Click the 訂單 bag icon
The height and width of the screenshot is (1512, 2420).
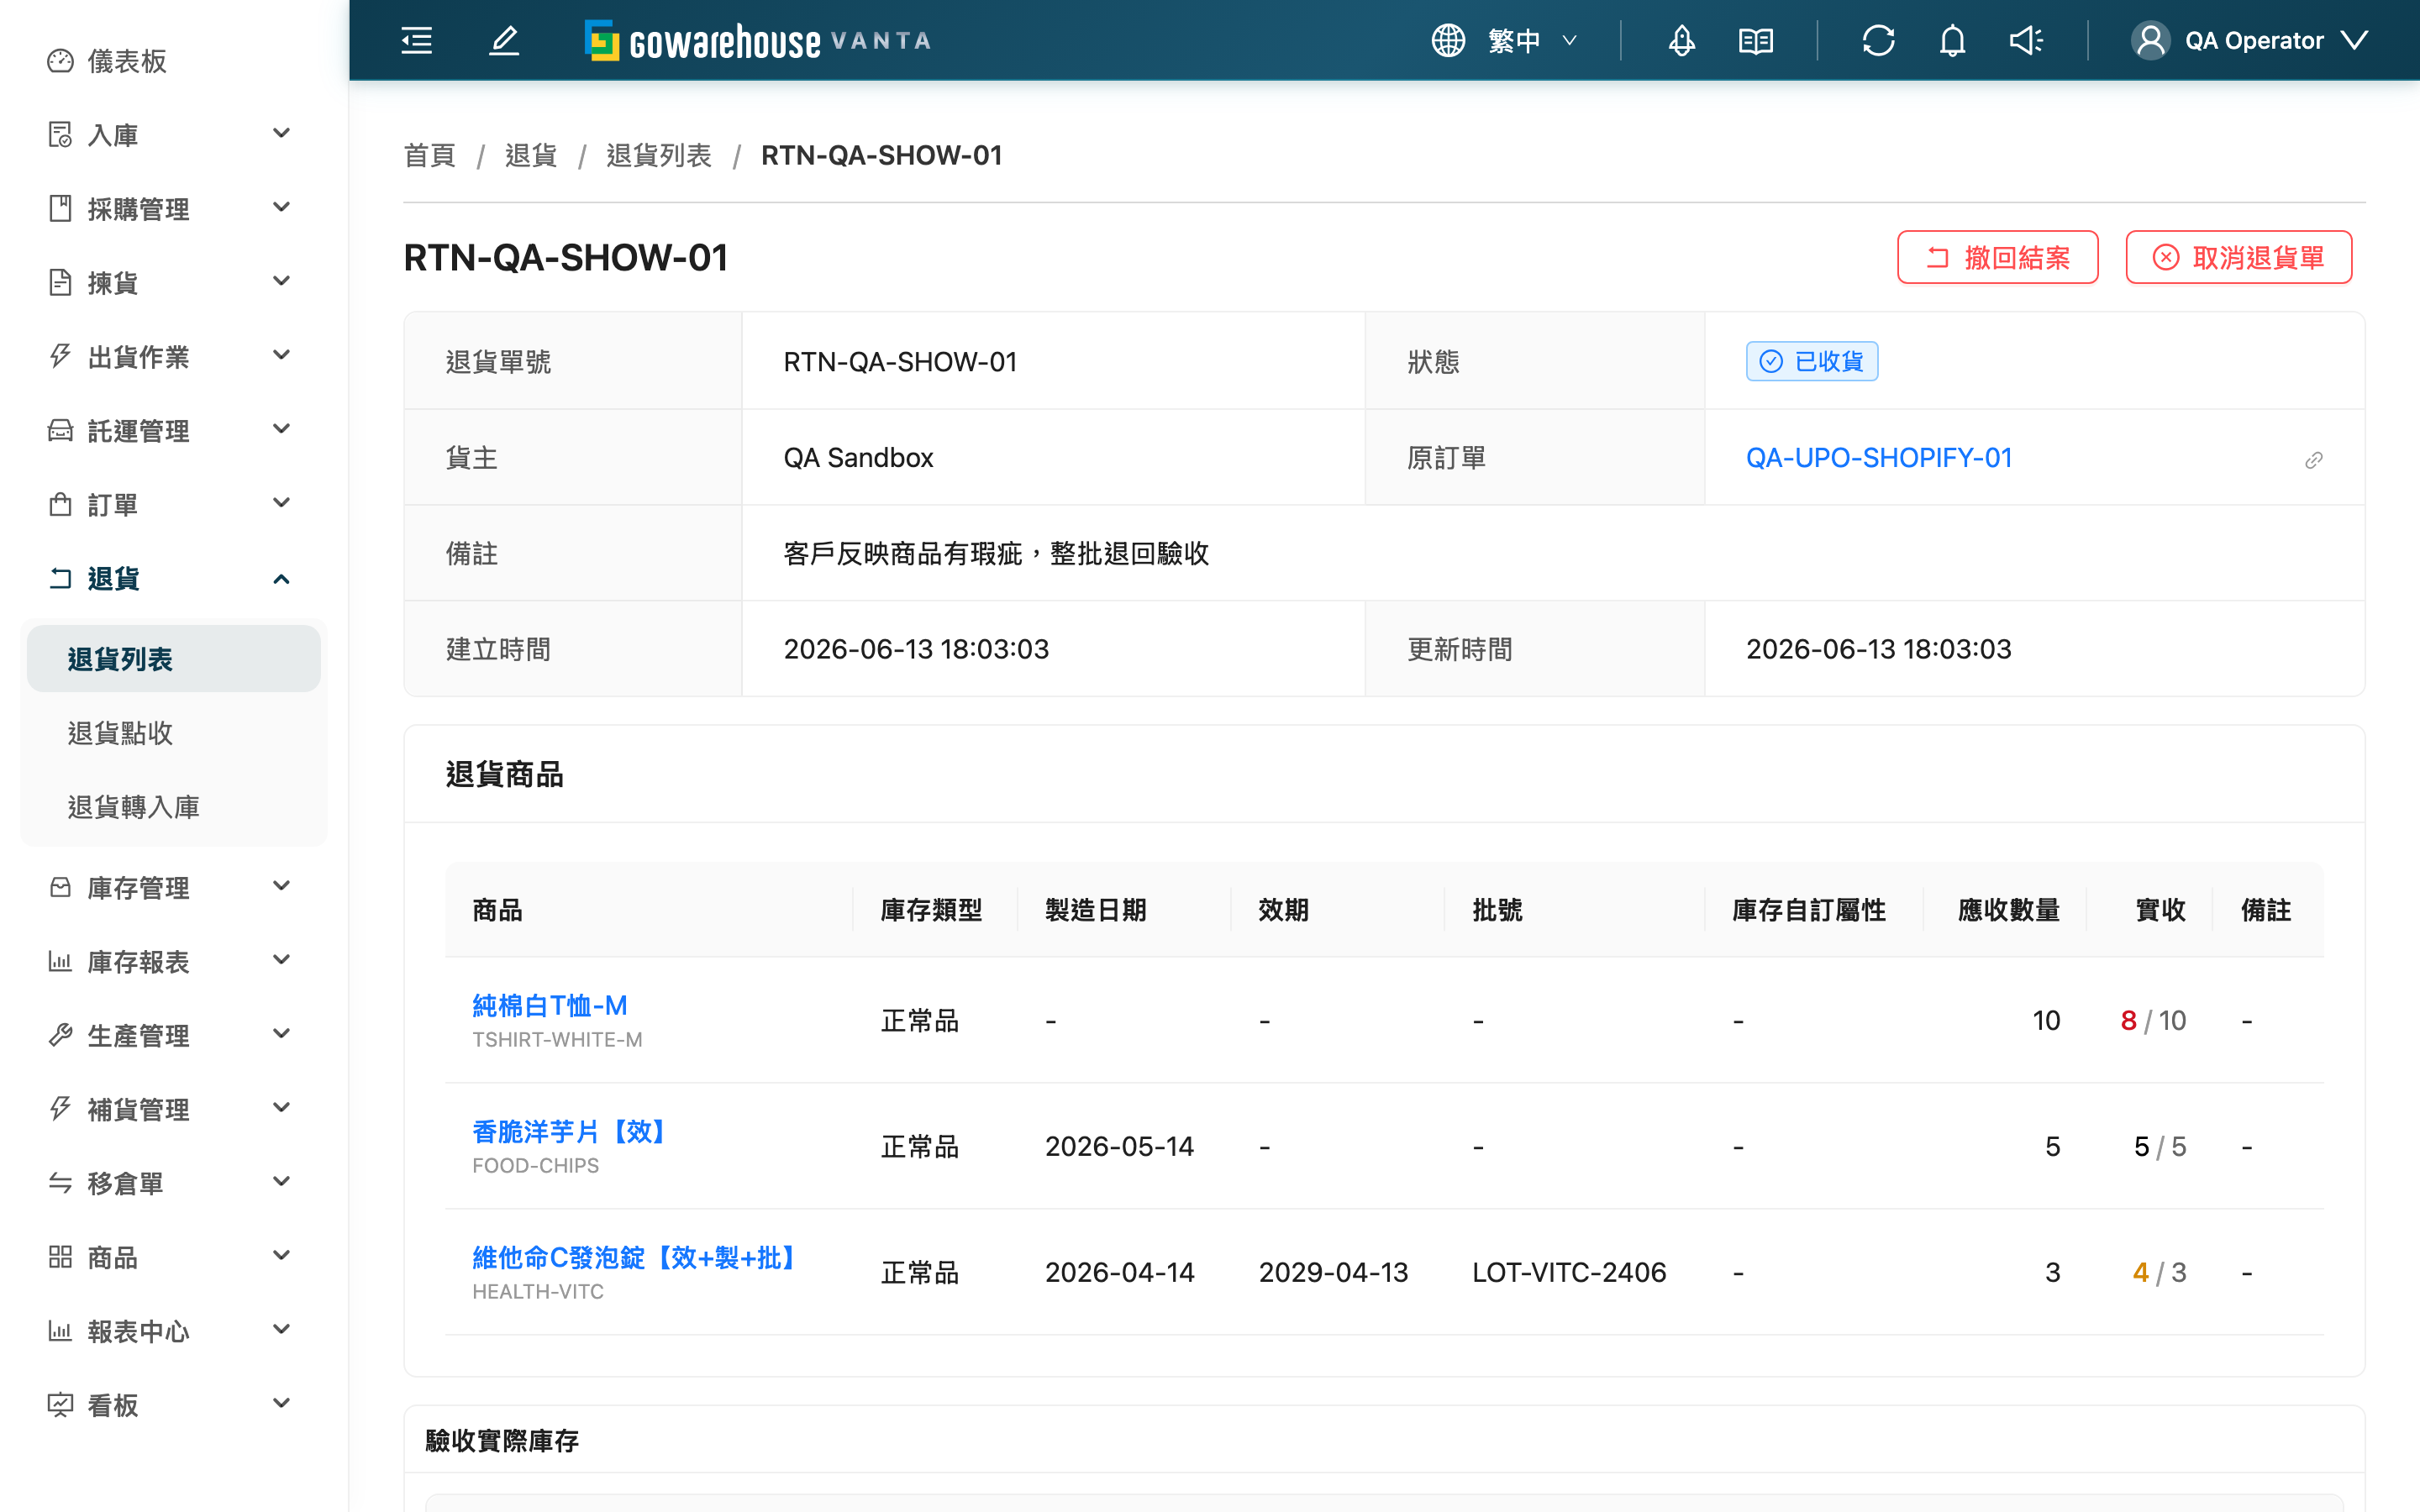[x=60, y=504]
